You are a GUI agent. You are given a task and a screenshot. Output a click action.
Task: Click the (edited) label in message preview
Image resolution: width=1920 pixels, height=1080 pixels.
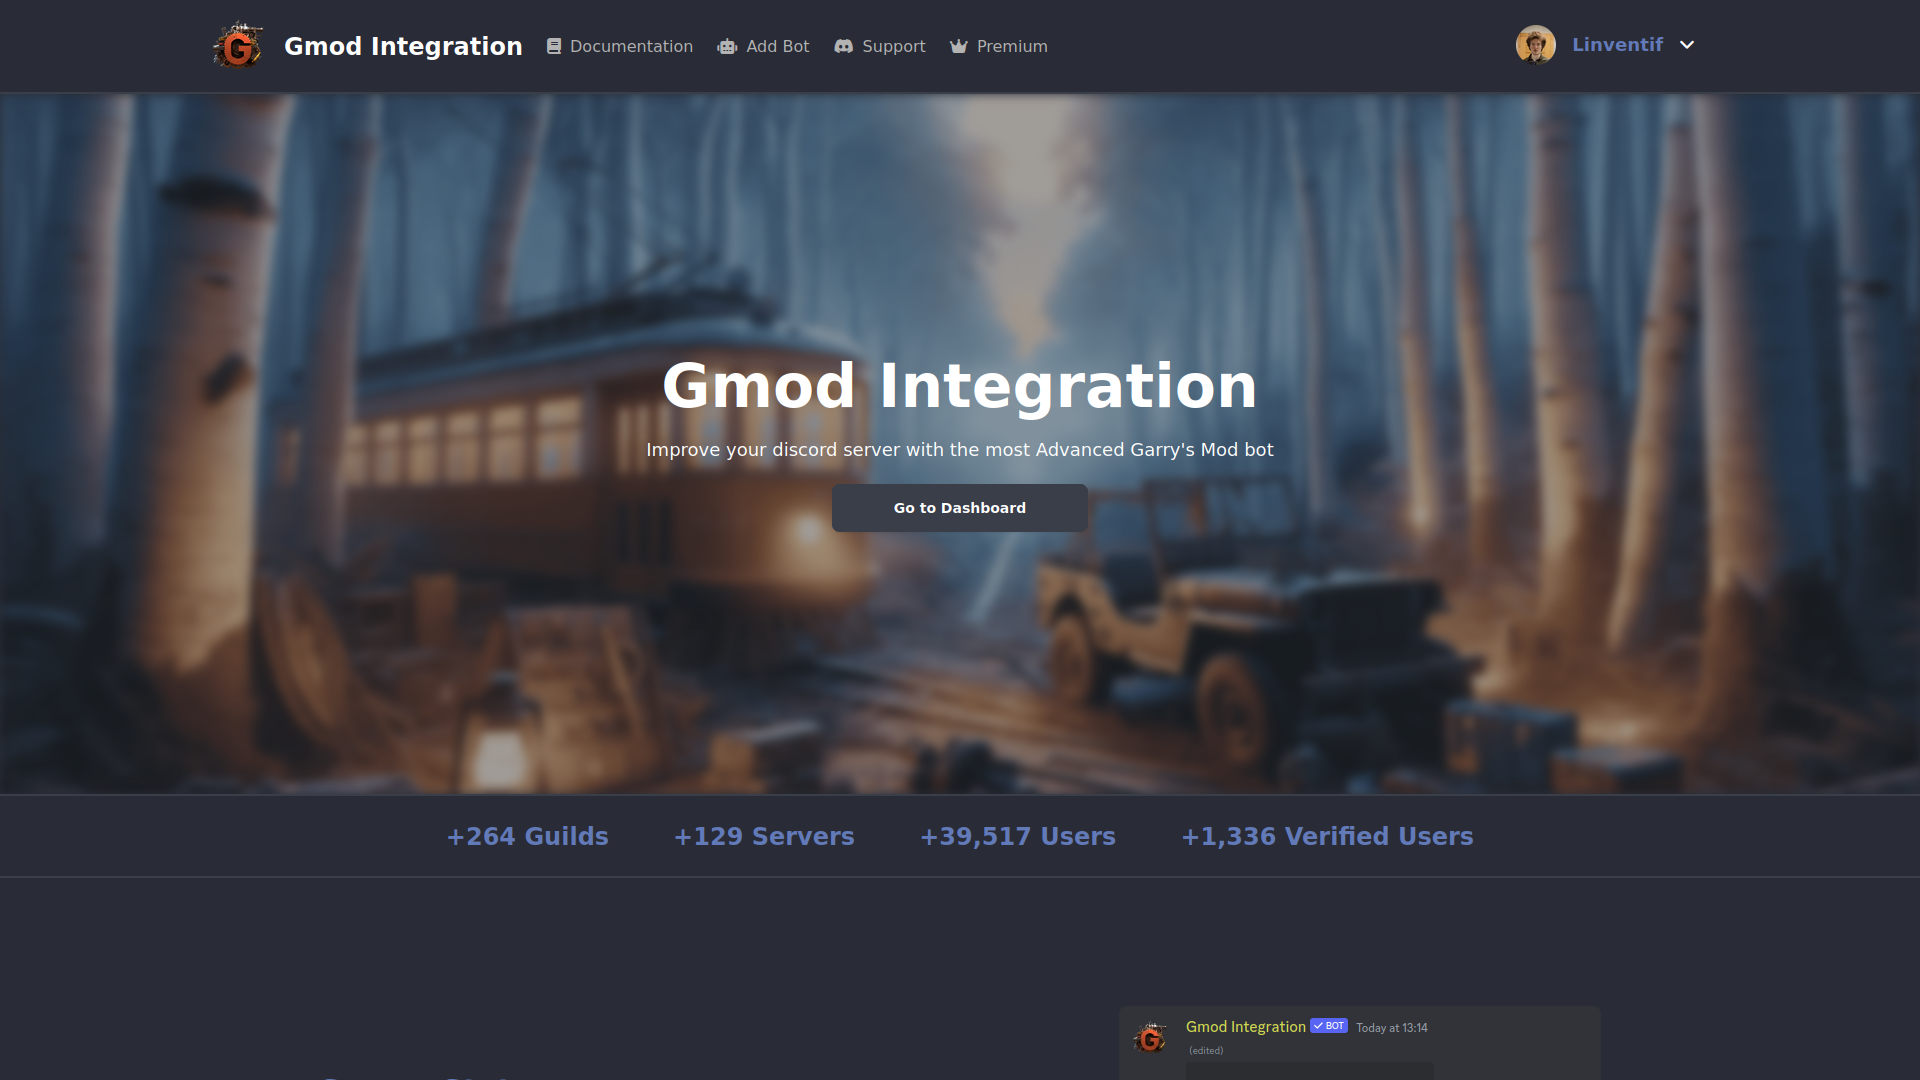coord(1206,1051)
